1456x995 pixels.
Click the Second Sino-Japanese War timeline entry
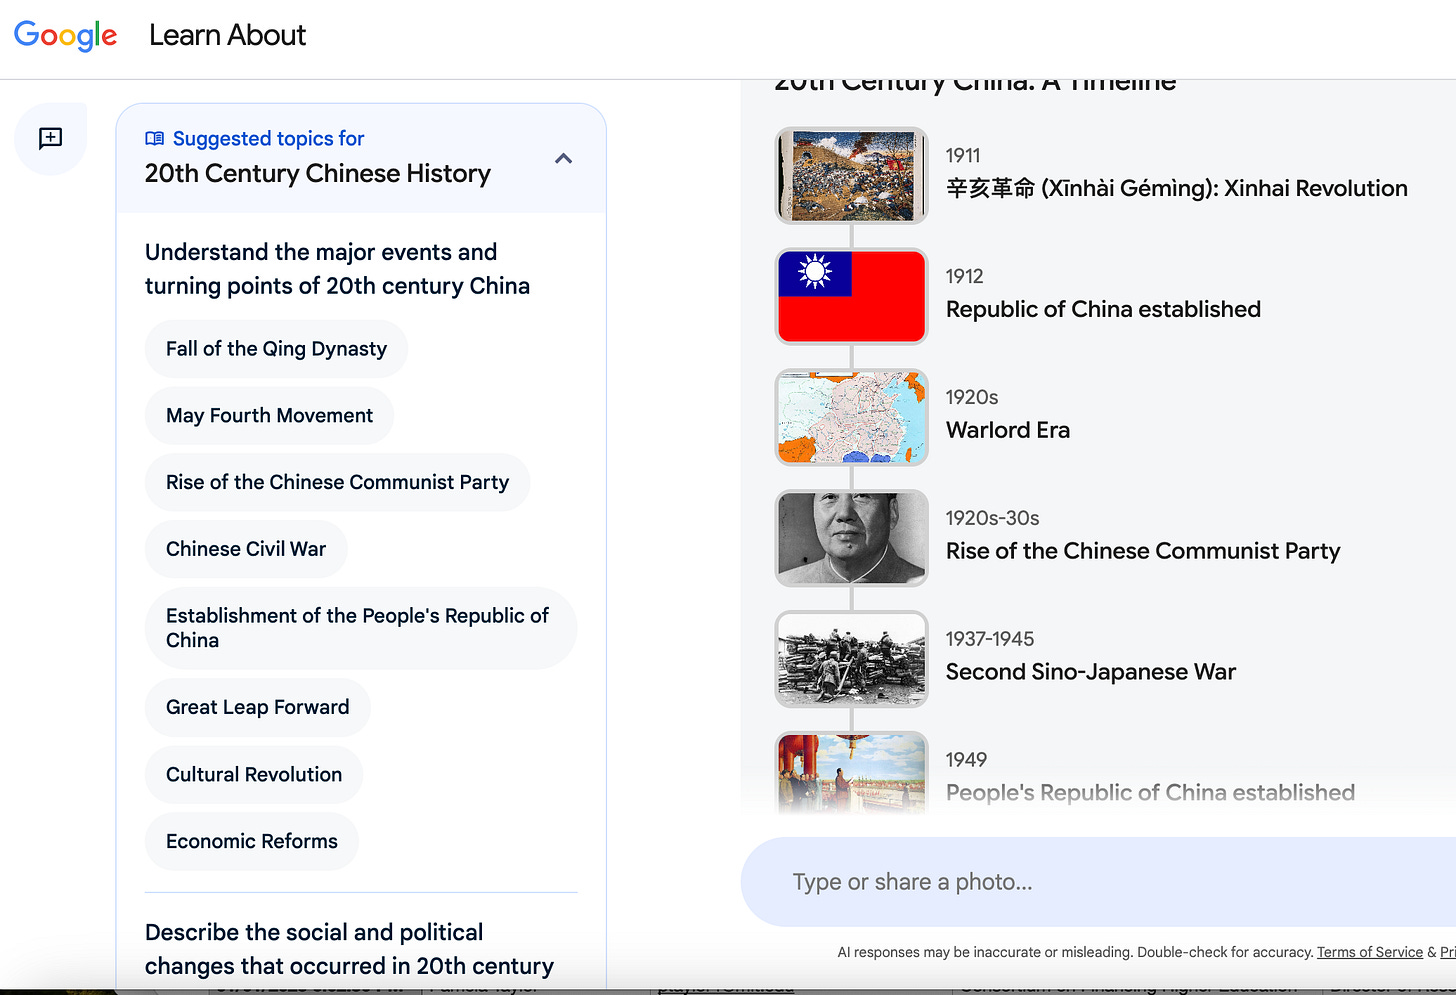tap(1091, 673)
